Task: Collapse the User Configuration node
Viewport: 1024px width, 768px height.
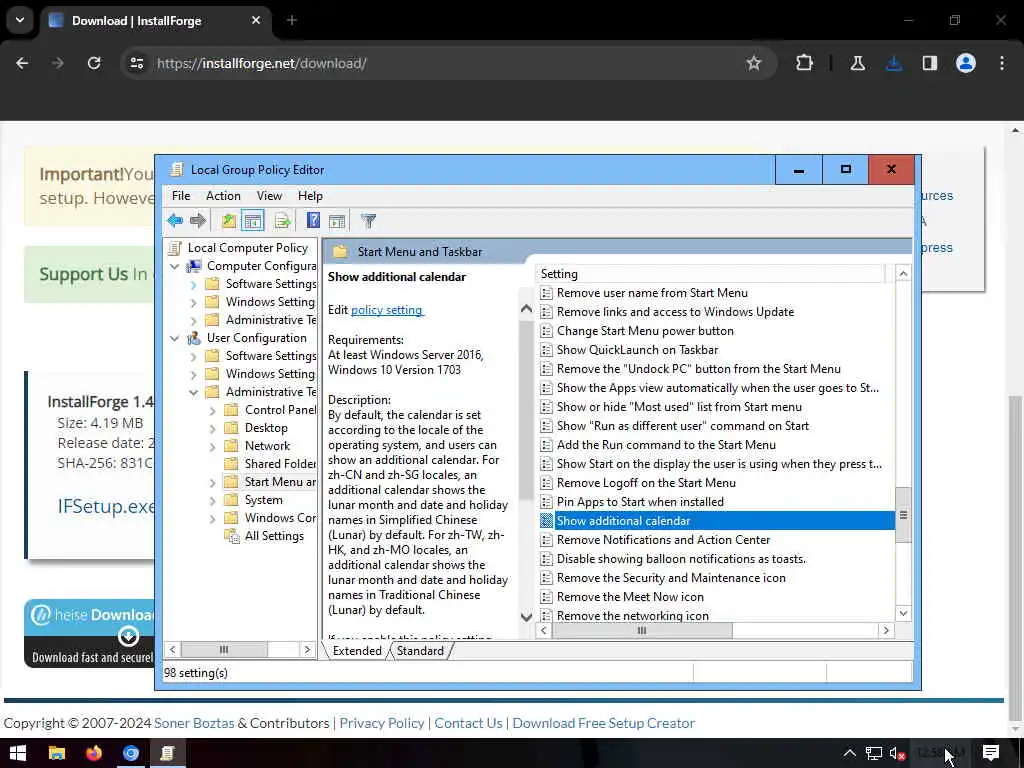Action: point(174,338)
